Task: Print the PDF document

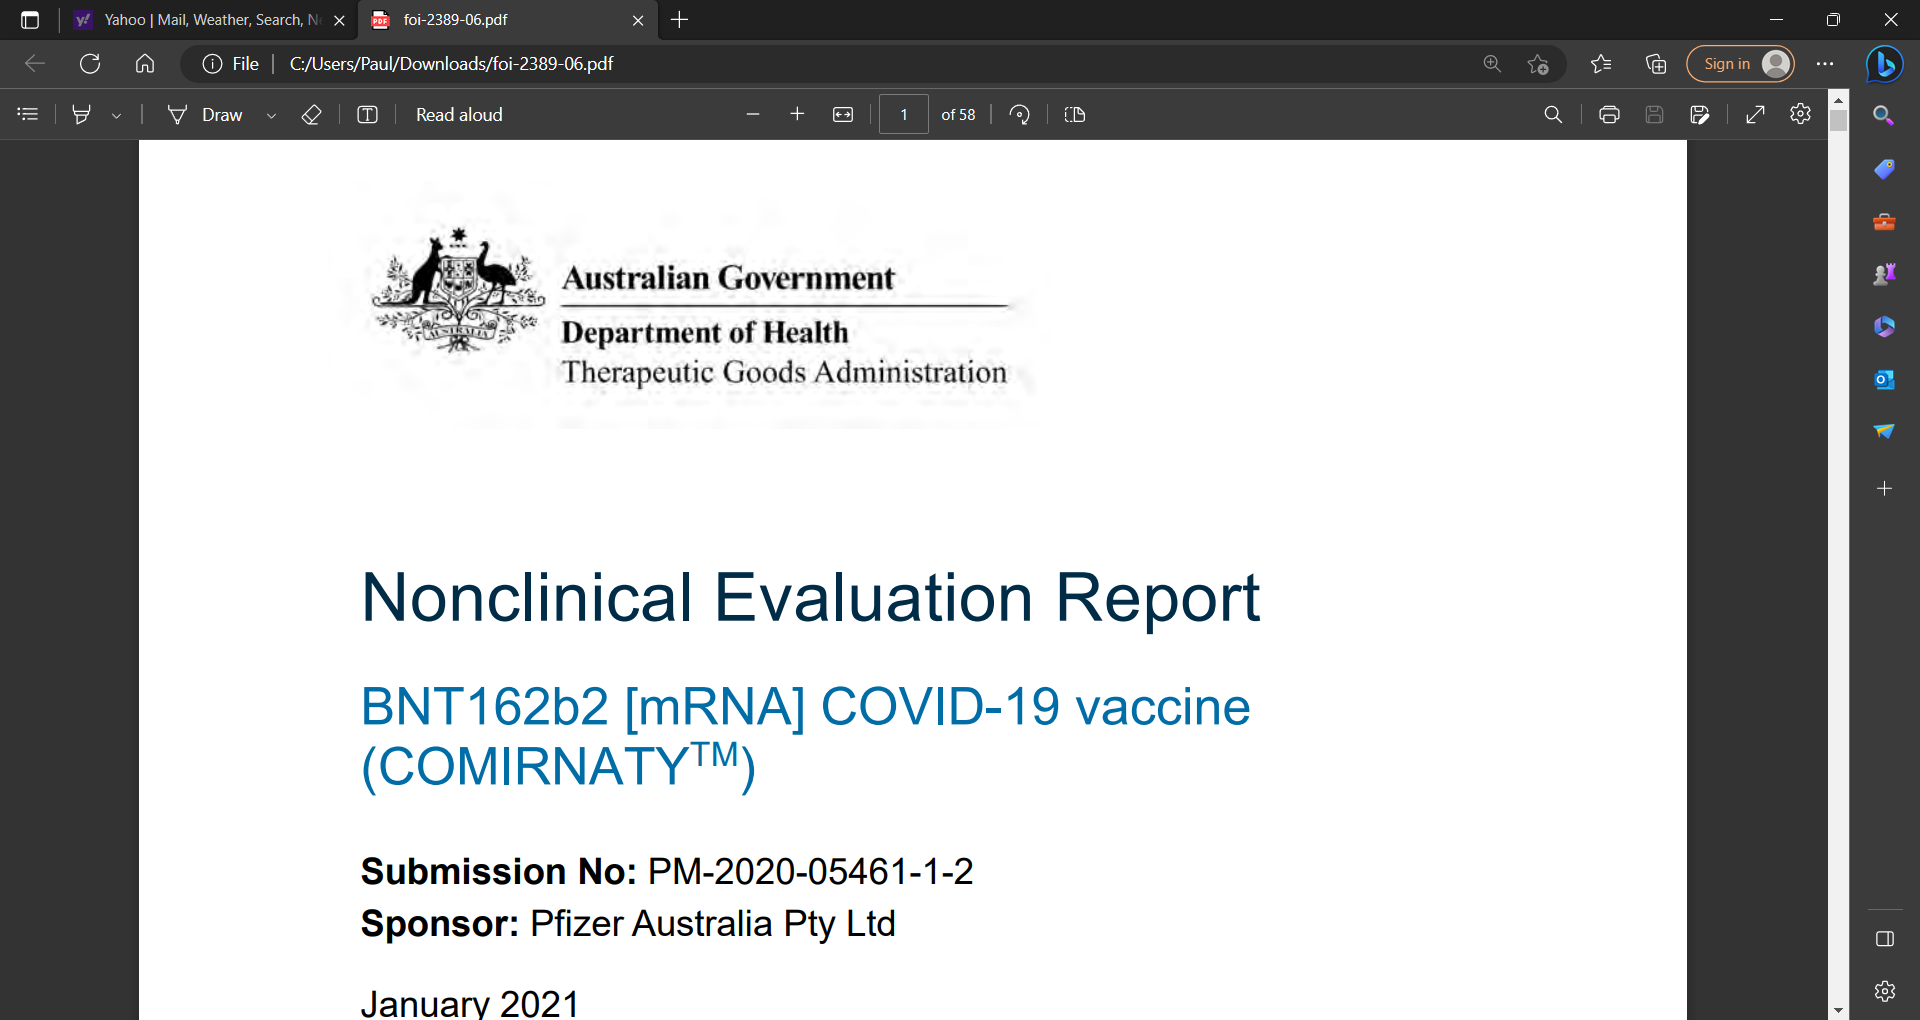Action: (x=1609, y=115)
